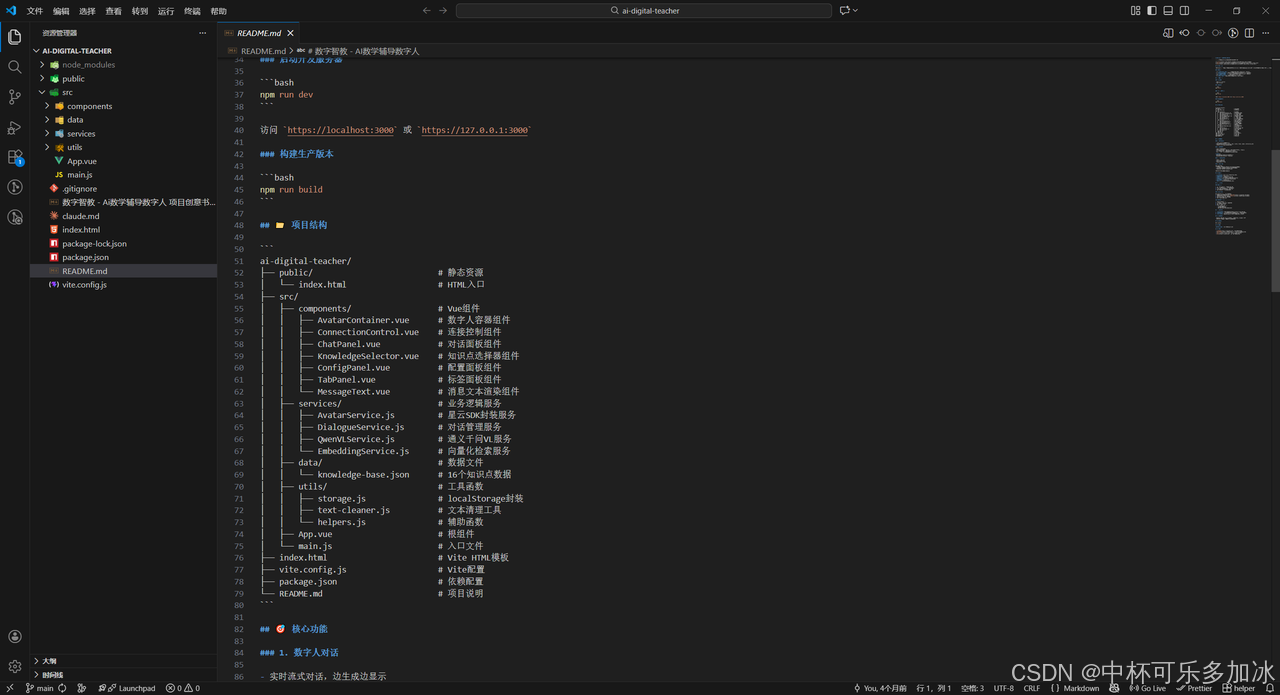Open the Extensions view with badge
1280x695 pixels.
point(14,157)
